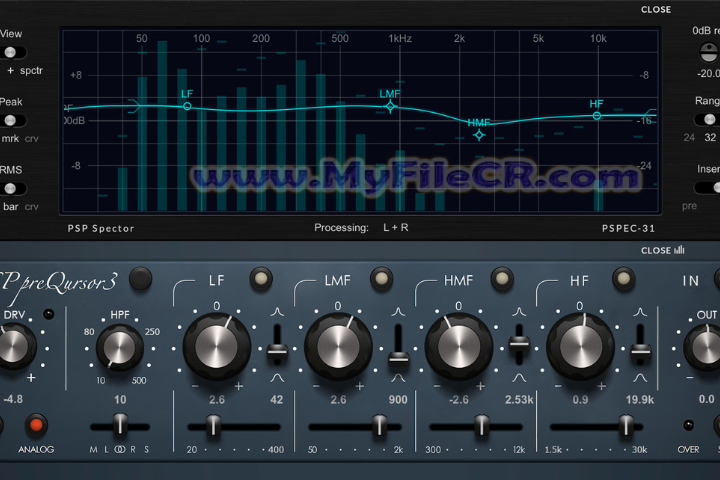Screen dimensions: 720x480
Task: Click the LMF frequency value 900
Action: point(398,400)
